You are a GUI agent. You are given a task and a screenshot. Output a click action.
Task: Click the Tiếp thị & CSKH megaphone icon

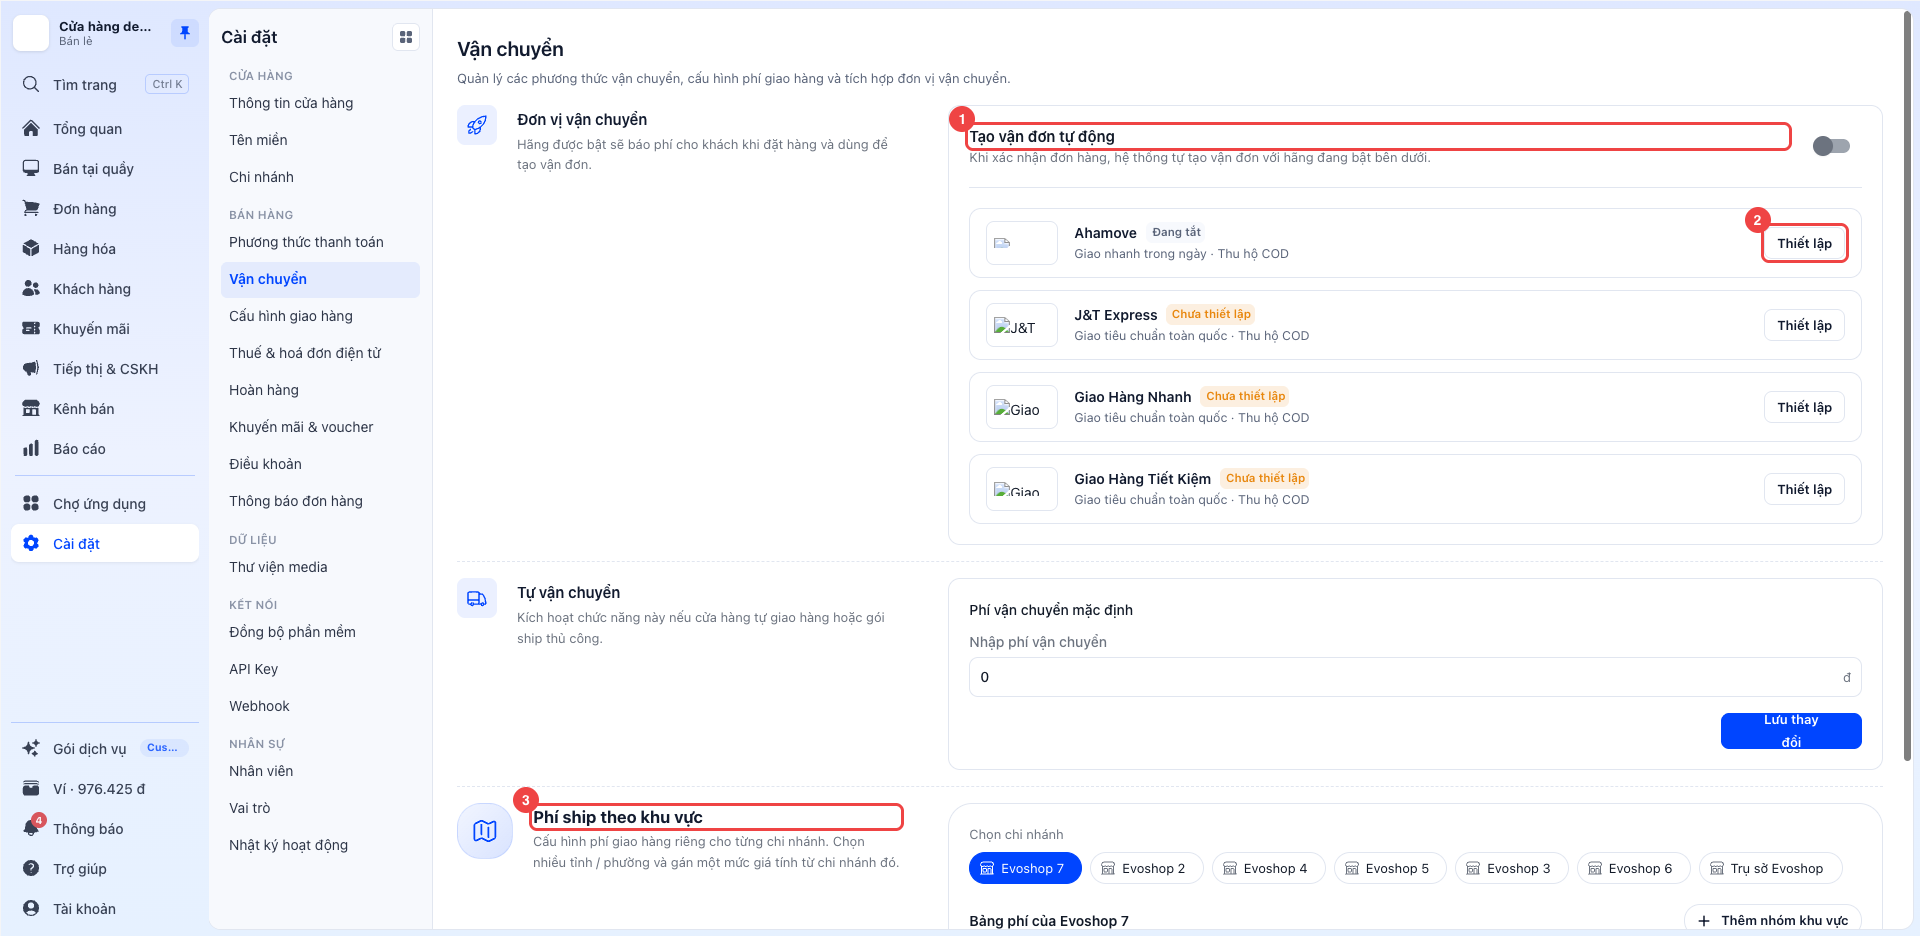click(31, 369)
